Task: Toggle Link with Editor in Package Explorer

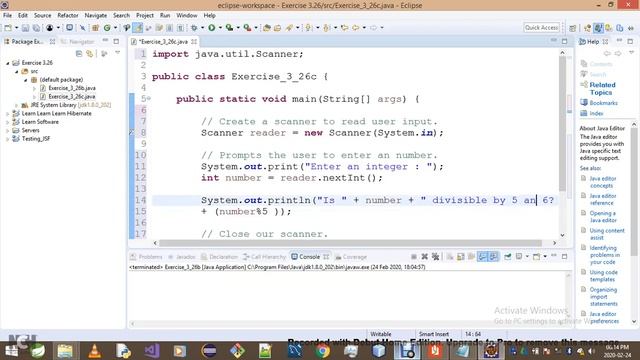Action: coord(90,53)
